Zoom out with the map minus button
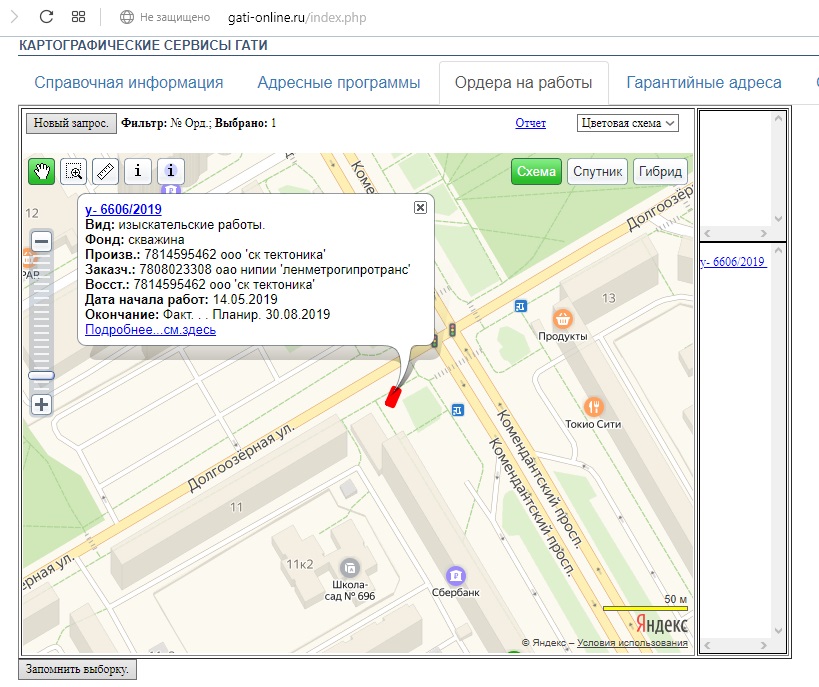The image size is (819, 687). (x=42, y=241)
